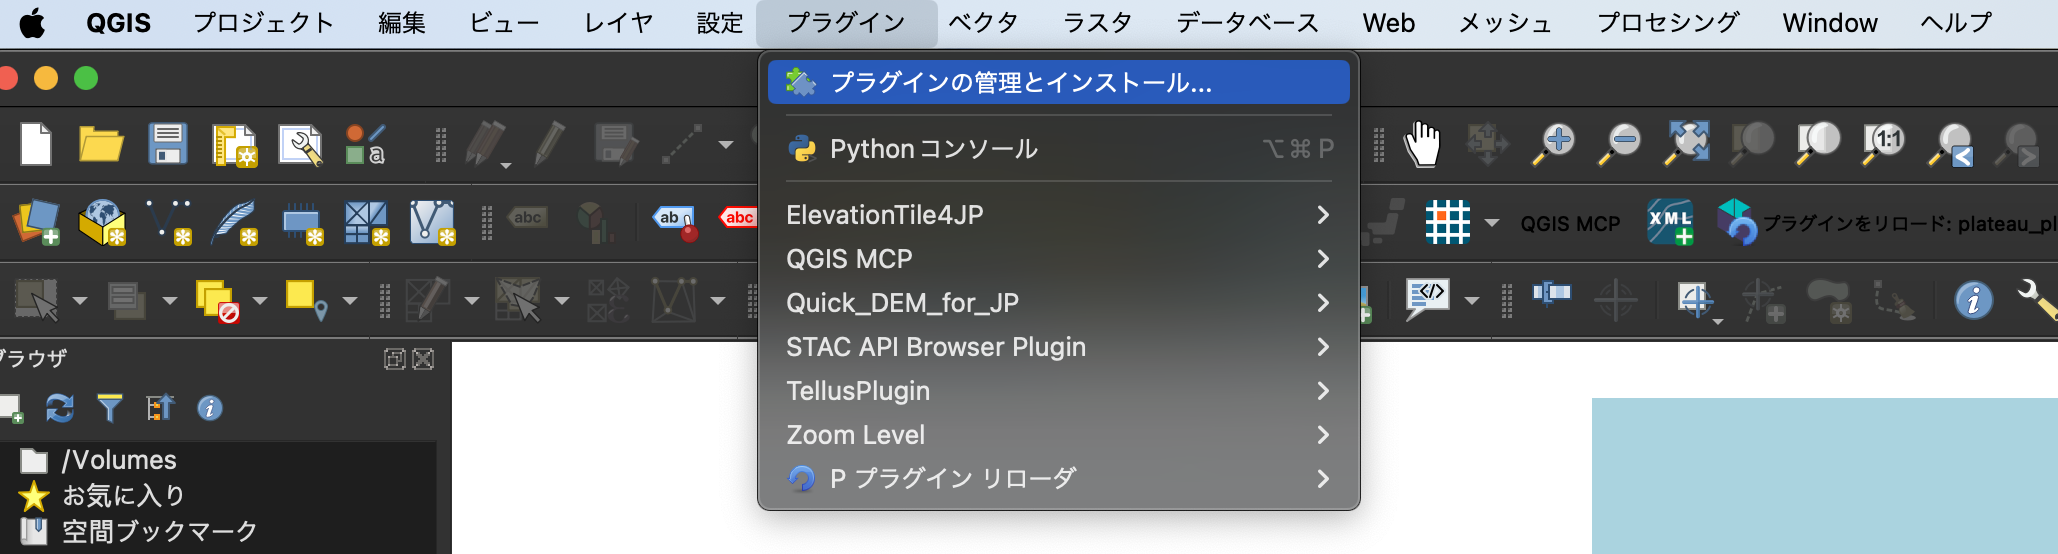
Task: Create a new blank project
Action: click(x=36, y=144)
